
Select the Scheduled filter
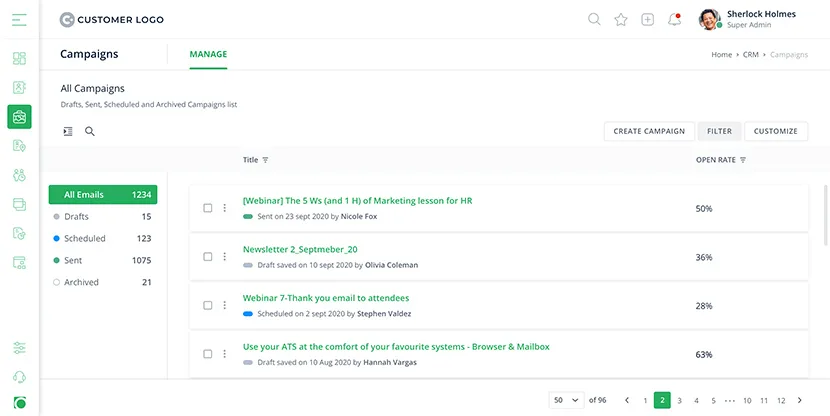[103, 238]
